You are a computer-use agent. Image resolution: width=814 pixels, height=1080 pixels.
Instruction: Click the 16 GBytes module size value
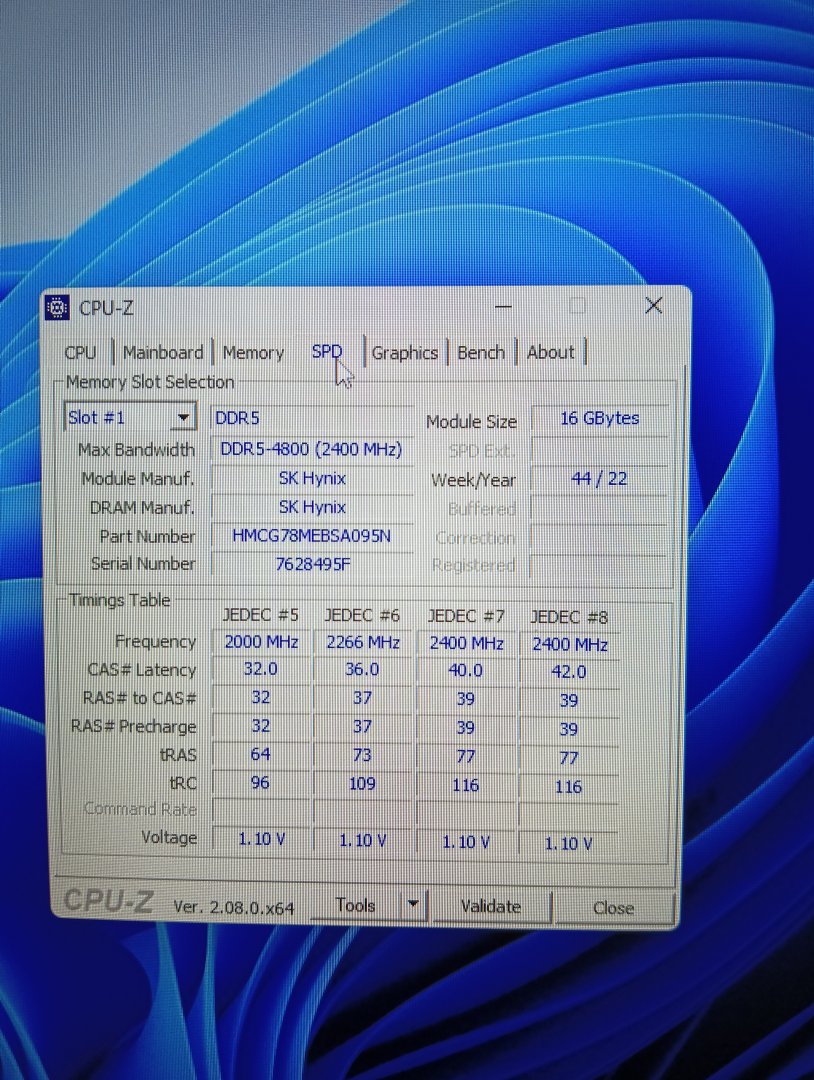(x=599, y=418)
